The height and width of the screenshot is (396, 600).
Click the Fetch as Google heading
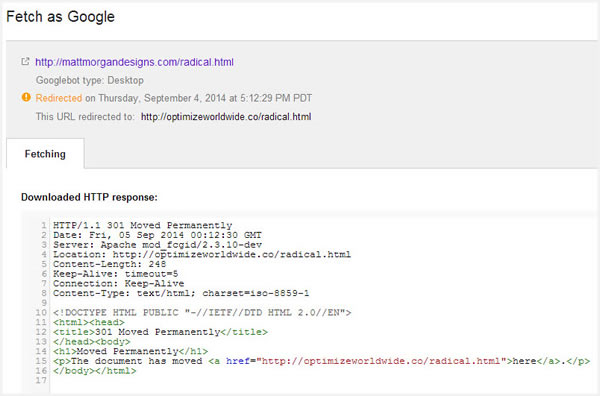point(60,17)
